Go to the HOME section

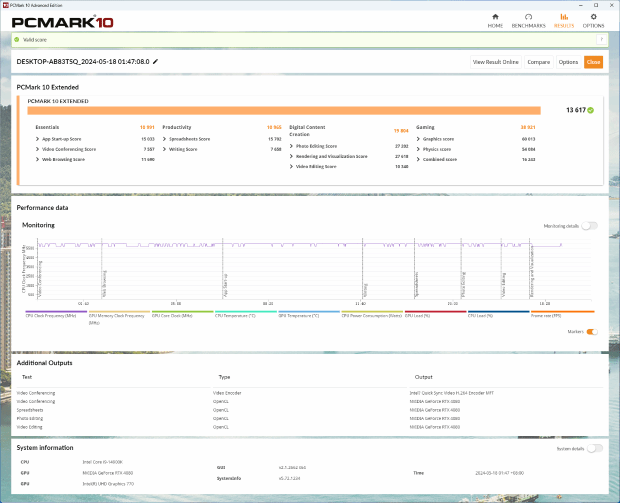495,21
